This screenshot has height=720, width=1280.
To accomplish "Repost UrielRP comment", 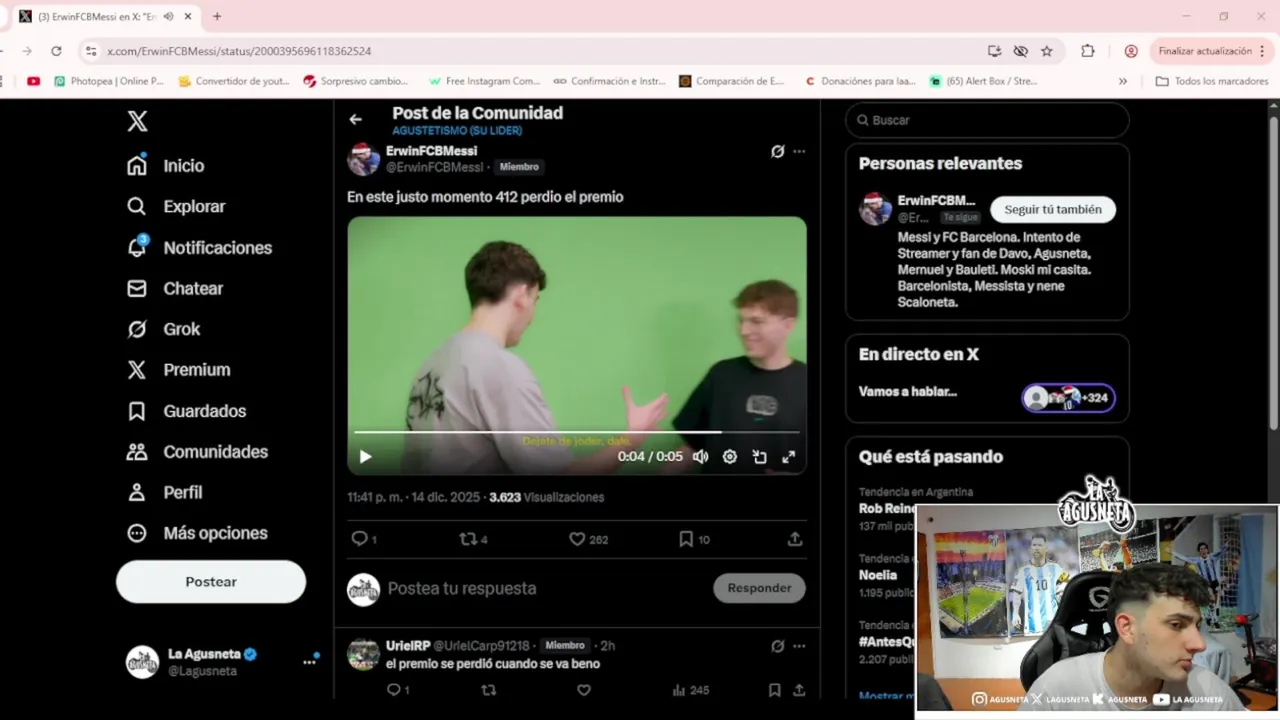I will (x=489, y=690).
